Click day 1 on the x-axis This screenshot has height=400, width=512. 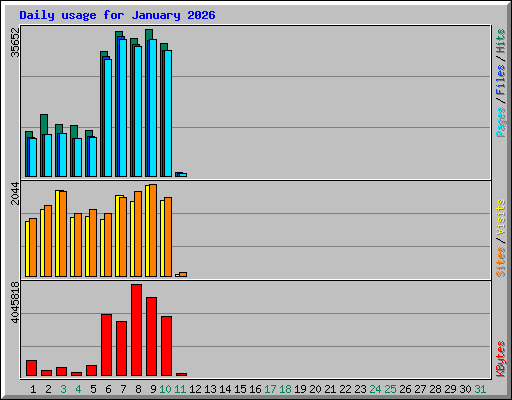[33, 389]
